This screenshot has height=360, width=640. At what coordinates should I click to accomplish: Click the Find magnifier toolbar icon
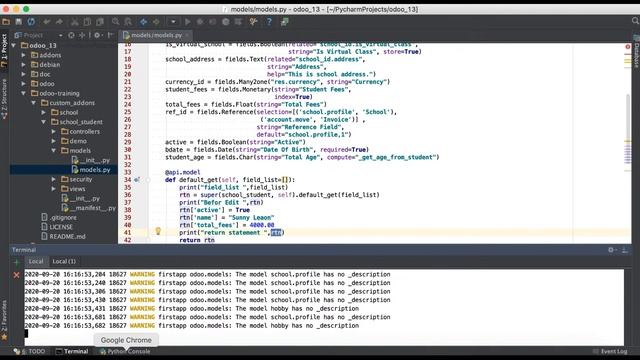tap(116, 22)
